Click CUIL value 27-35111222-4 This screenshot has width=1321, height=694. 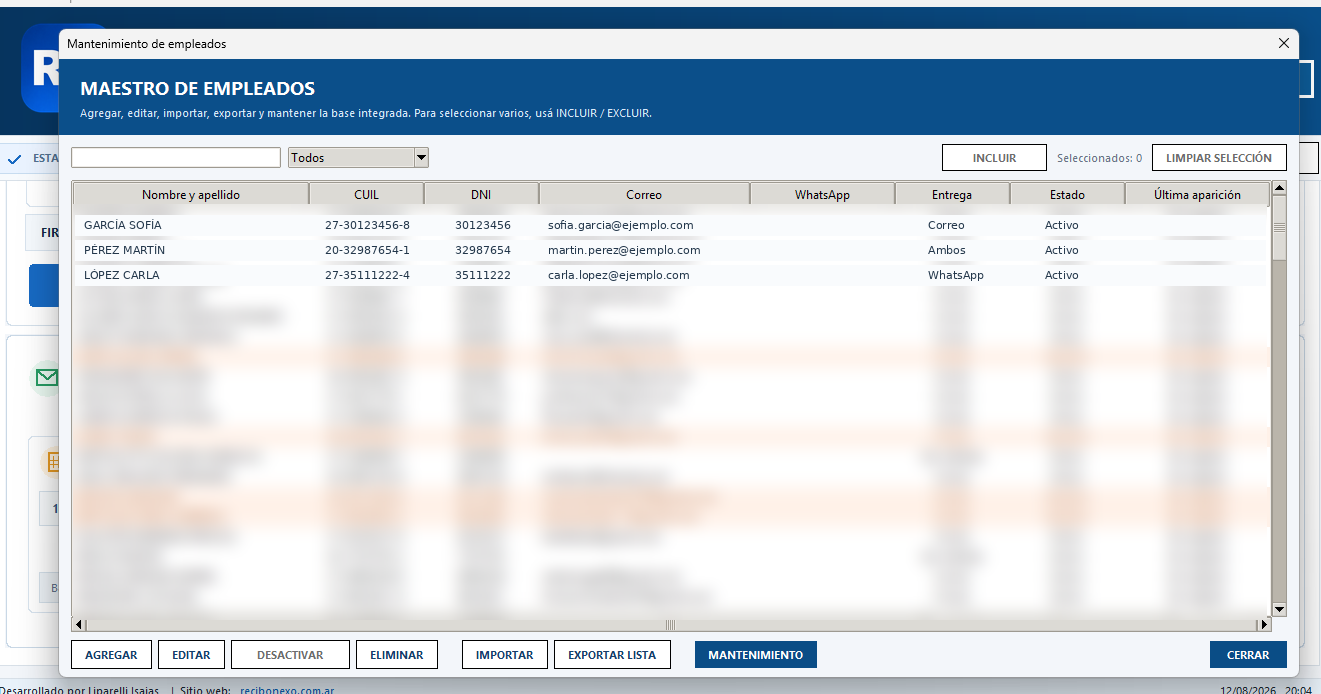pos(367,275)
